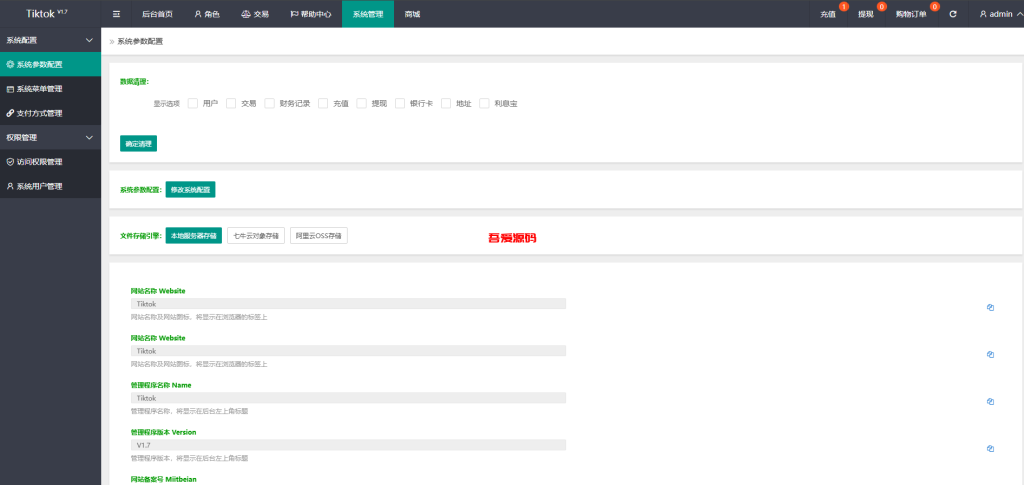Click the Tiktok V1.7 logo text
The image size is (1024, 485).
click(x=46, y=14)
